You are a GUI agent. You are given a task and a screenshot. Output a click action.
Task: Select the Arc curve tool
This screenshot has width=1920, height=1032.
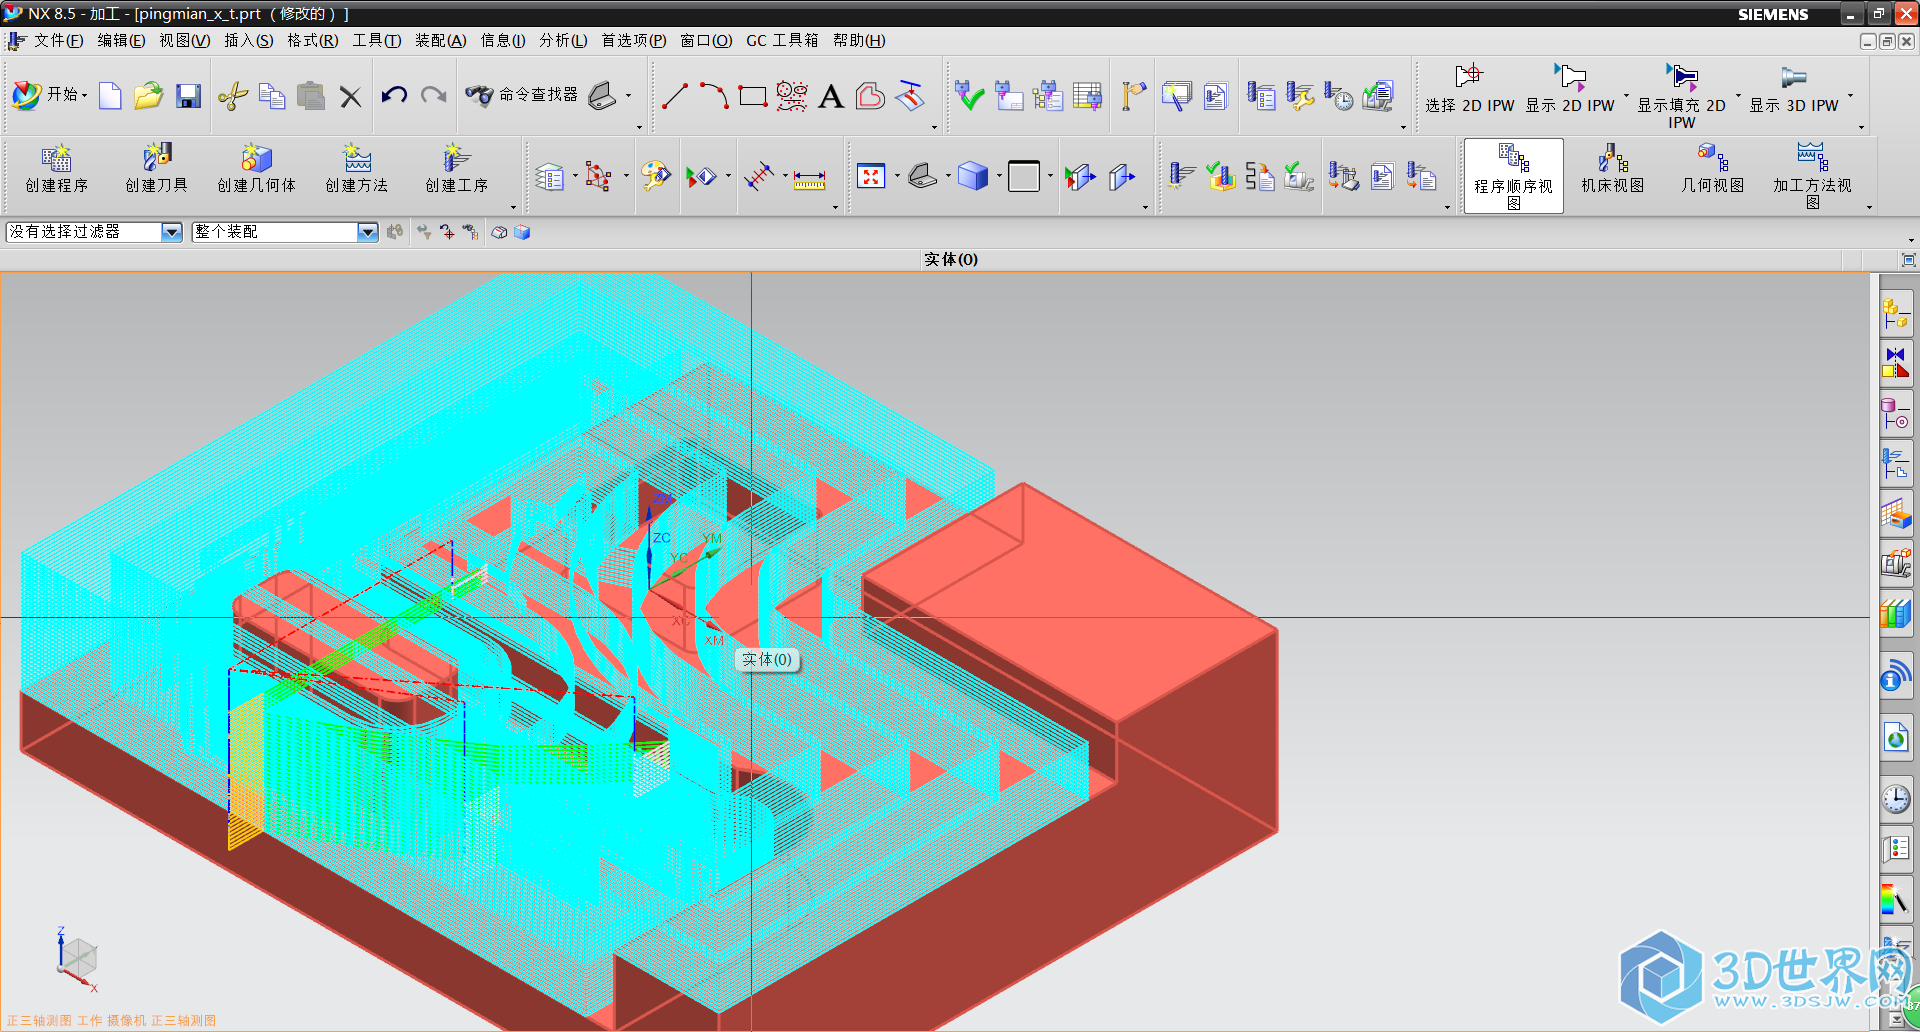[x=714, y=96]
